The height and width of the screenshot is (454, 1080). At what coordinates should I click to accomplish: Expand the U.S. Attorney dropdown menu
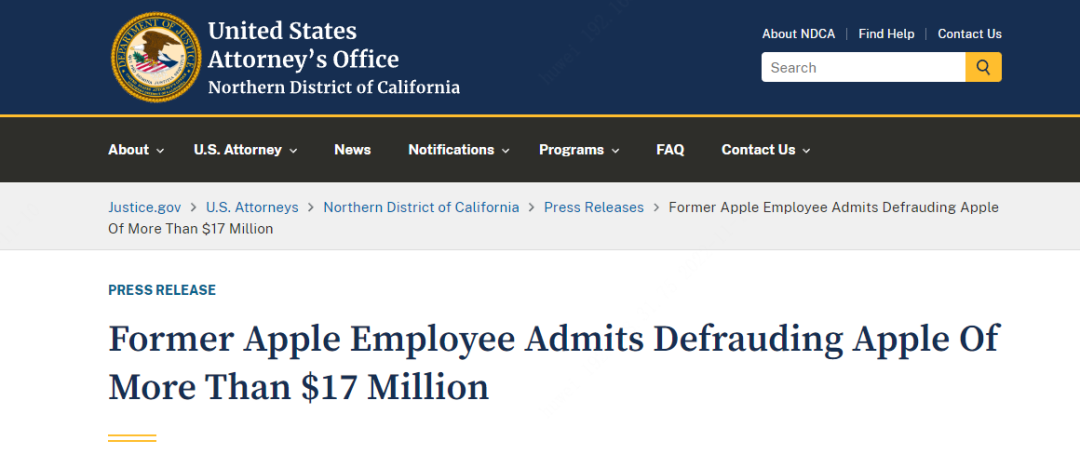click(x=245, y=150)
